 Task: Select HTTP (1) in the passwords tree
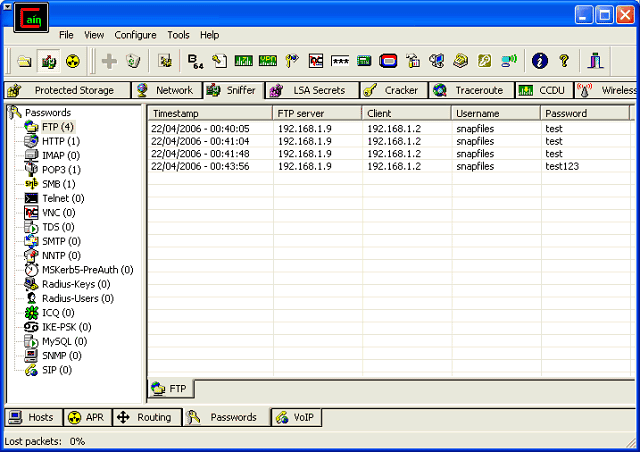click(x=60, y=141)
